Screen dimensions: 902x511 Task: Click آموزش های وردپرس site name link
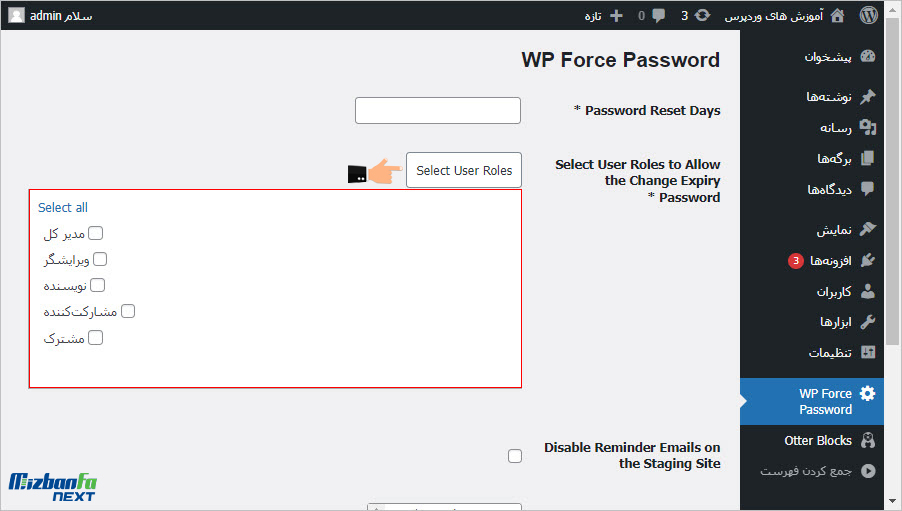[x=774, y=16]
